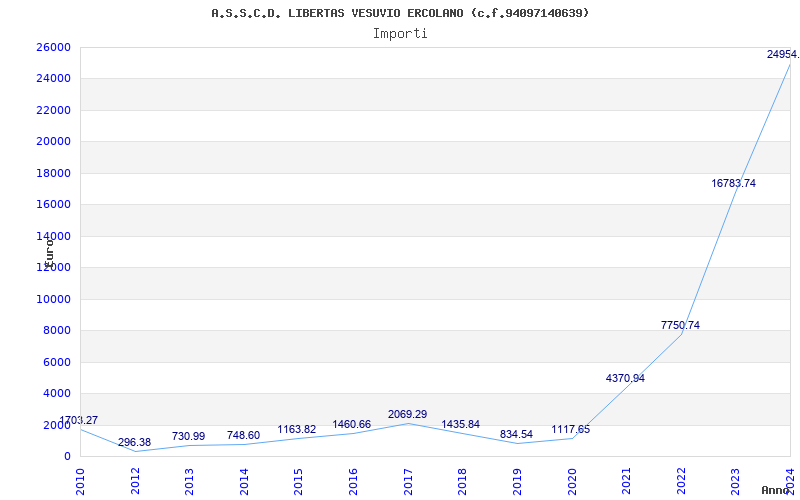This screenshot has width=800, height=500.
Task: Select the 1435.84 data label
Action: tap(460, 424)
